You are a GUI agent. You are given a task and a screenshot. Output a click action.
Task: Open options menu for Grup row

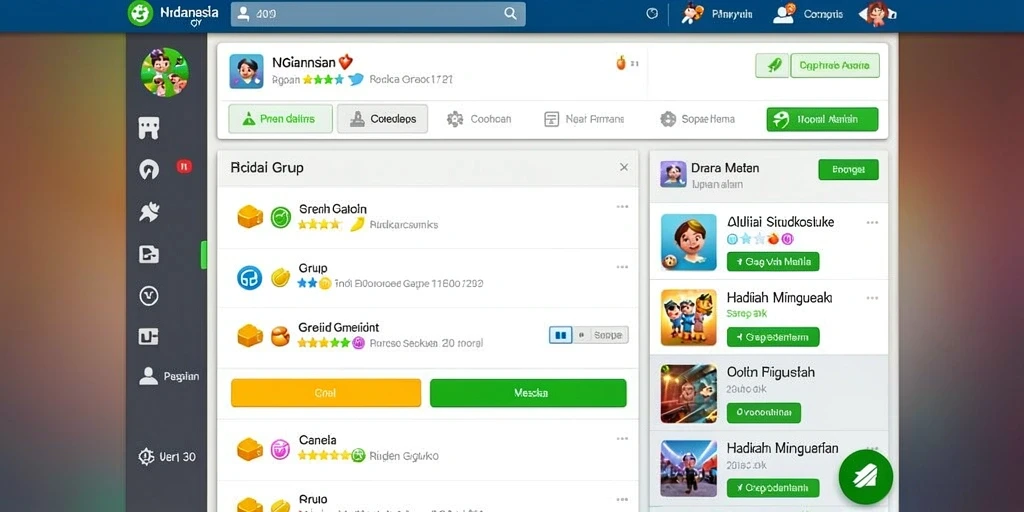pyautogui.click(x=622, y=267)
